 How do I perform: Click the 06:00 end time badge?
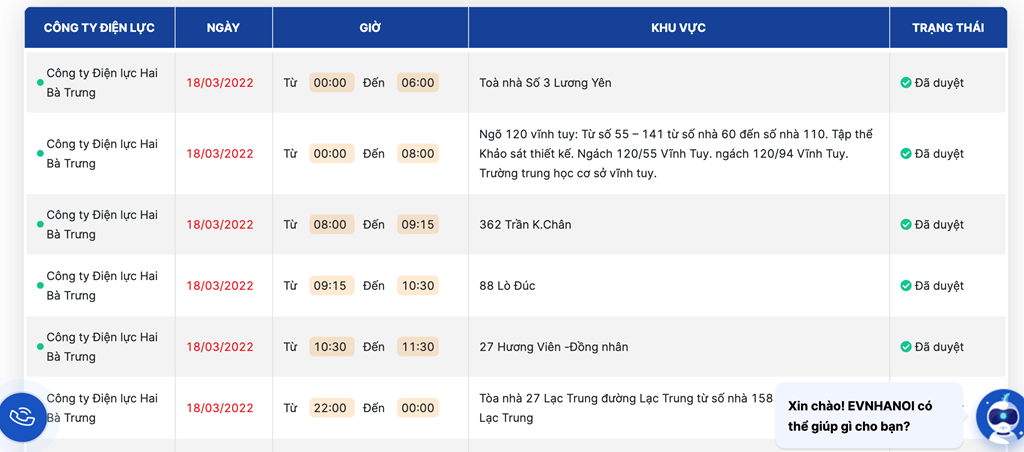pyautogui.click(x=417, y=83)
